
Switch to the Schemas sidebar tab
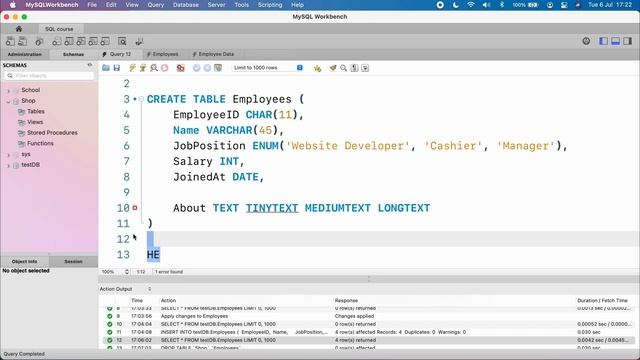point(73,54)
